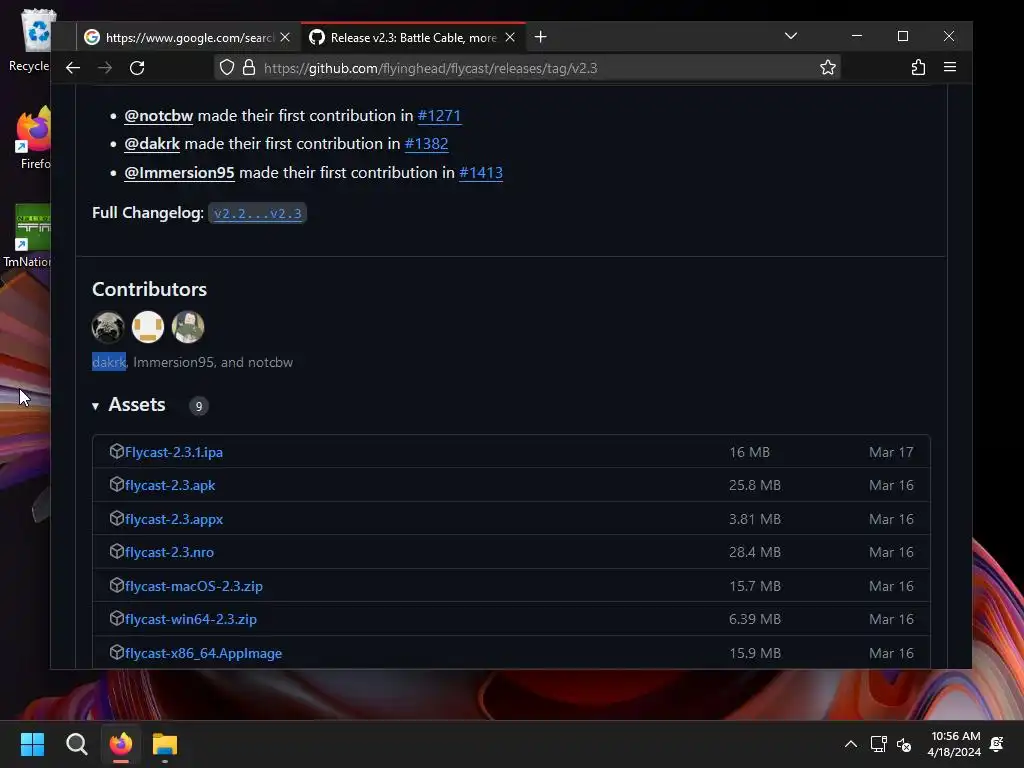
Task: Open the notifications bell icon
Action: pos(997,744)
